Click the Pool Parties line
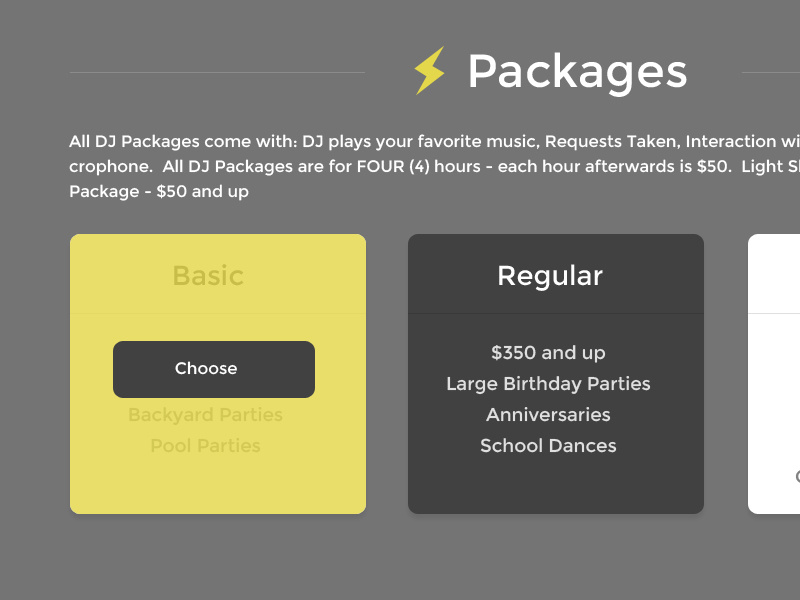The width and height of the screenshot is (800, 600). tap(205, 446)
